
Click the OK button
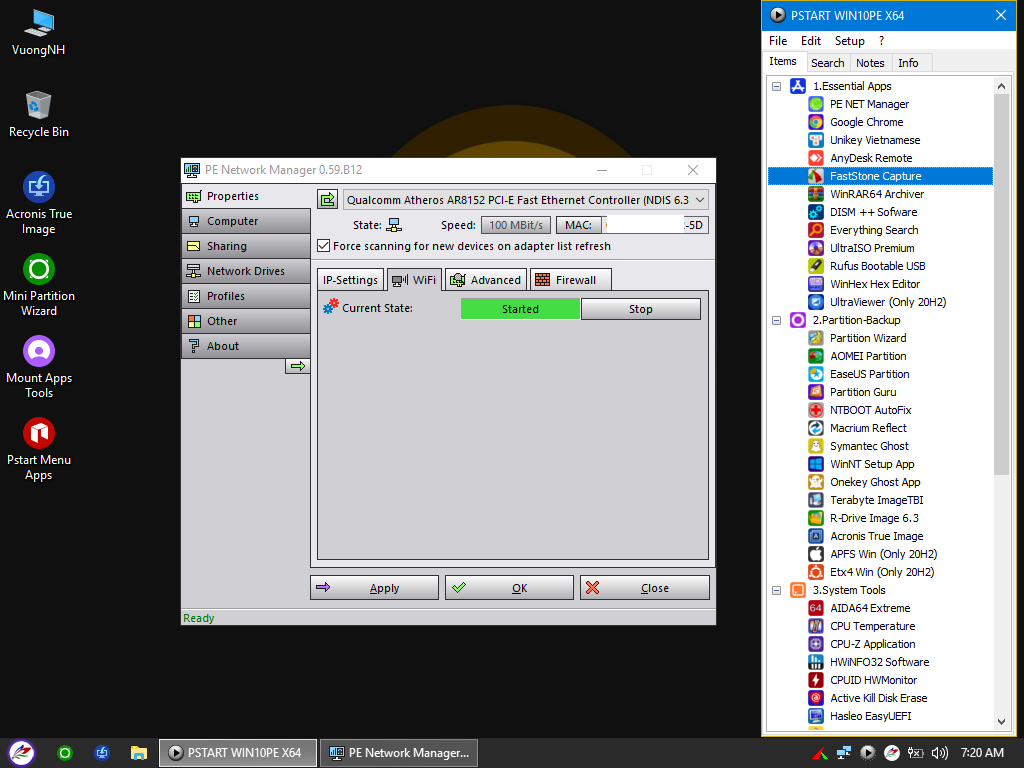[509, 588]
